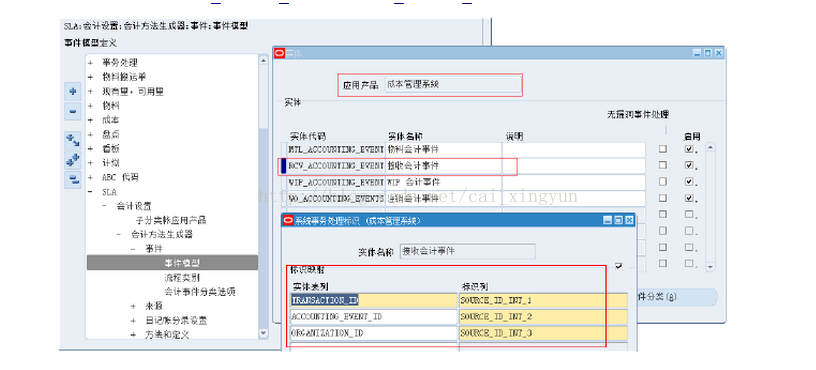
Task: Click the MTL_ACCOUNTING_EVENT entity code cell
Action: (336, 149)
